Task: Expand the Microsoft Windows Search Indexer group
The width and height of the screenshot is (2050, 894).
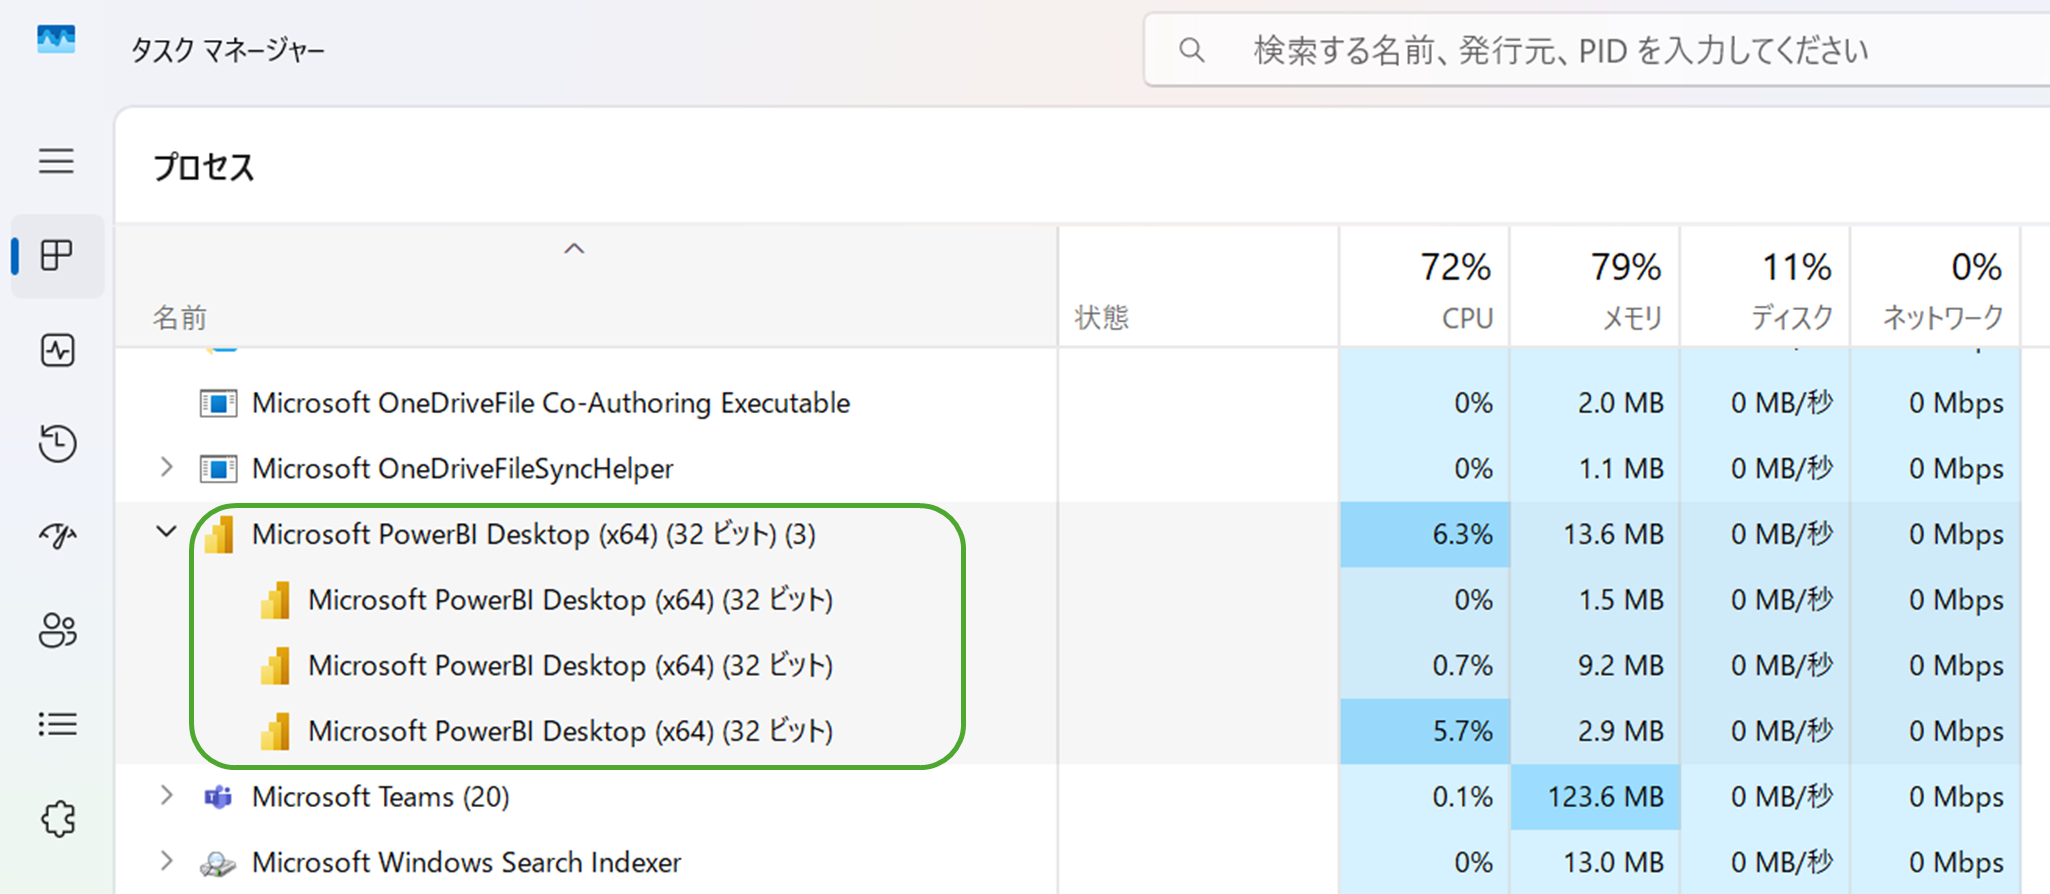Action: coord(166,861)
